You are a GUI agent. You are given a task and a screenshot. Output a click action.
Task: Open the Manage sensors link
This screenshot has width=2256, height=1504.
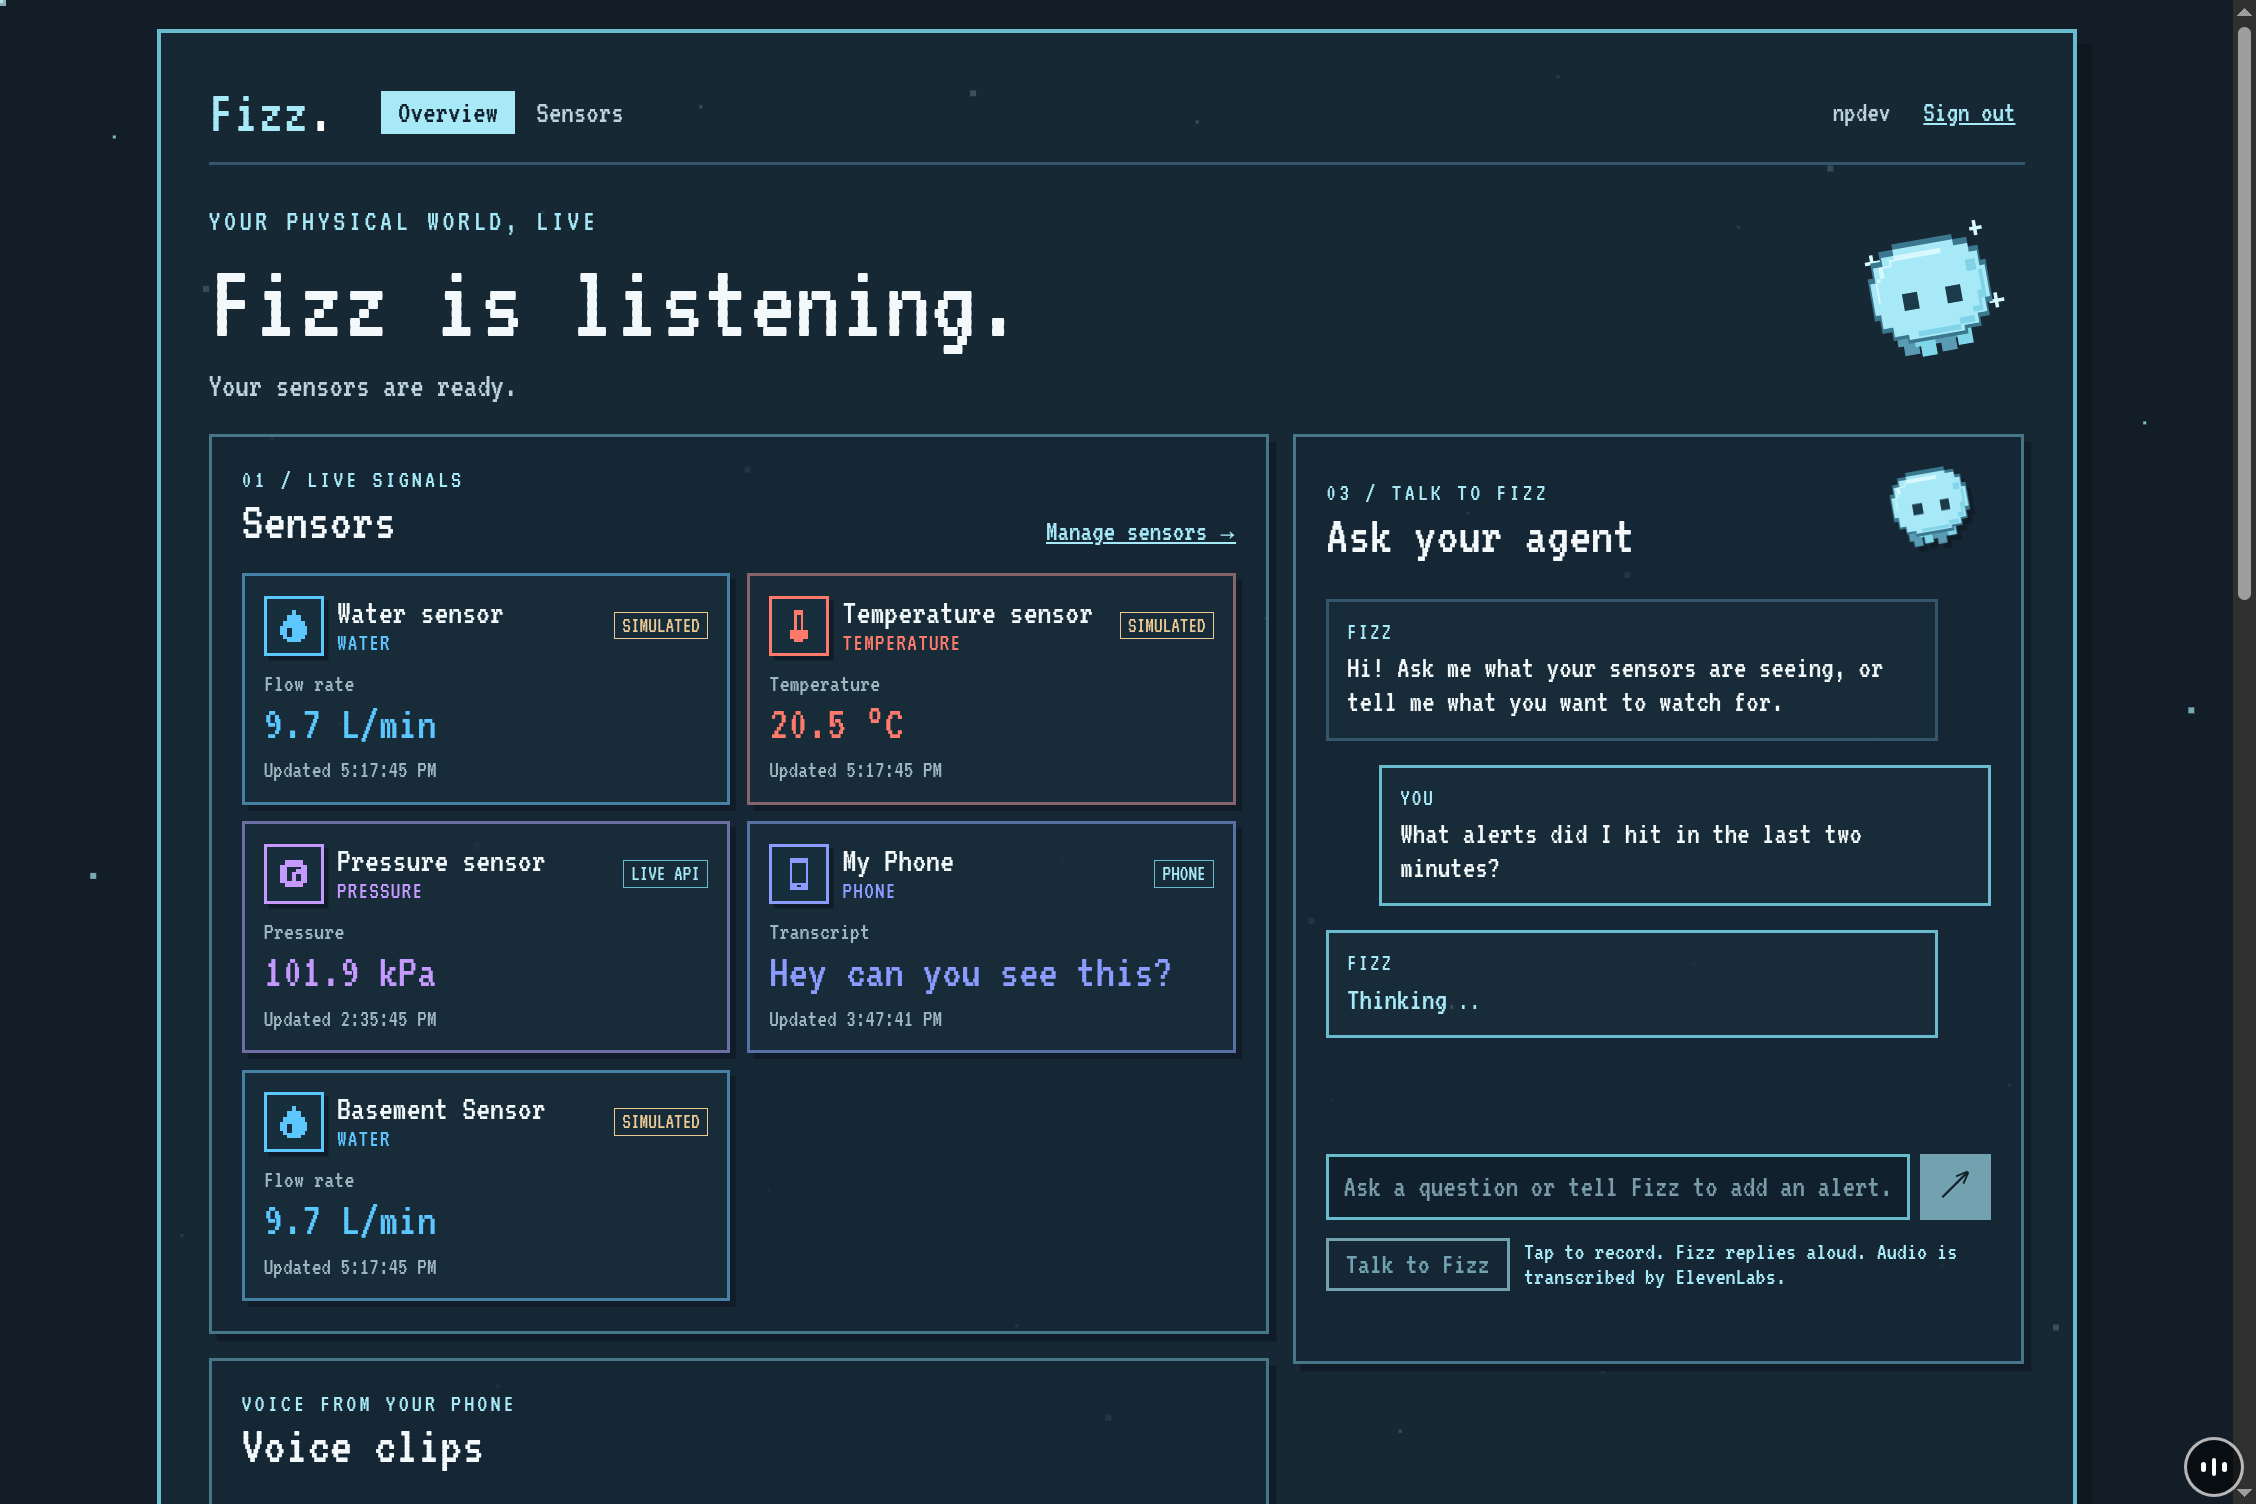point(1140,533)
